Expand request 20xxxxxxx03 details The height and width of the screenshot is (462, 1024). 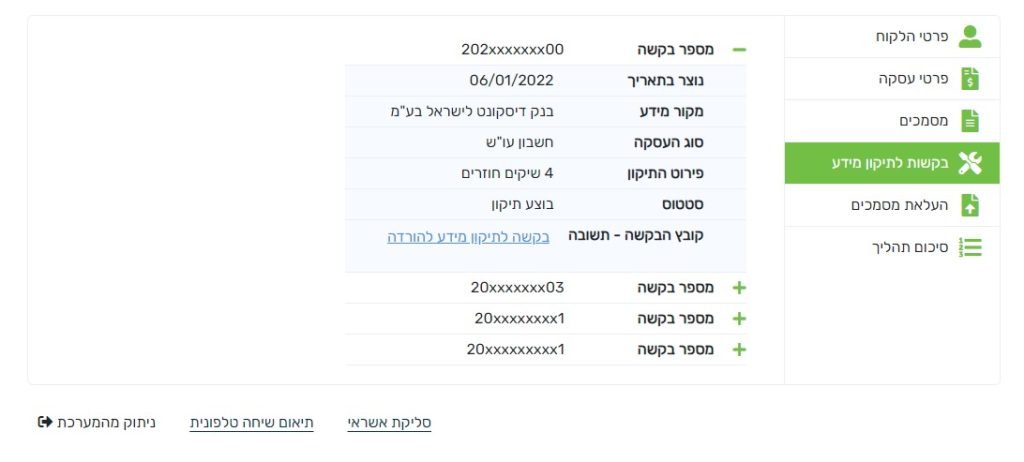coord(739,288)
